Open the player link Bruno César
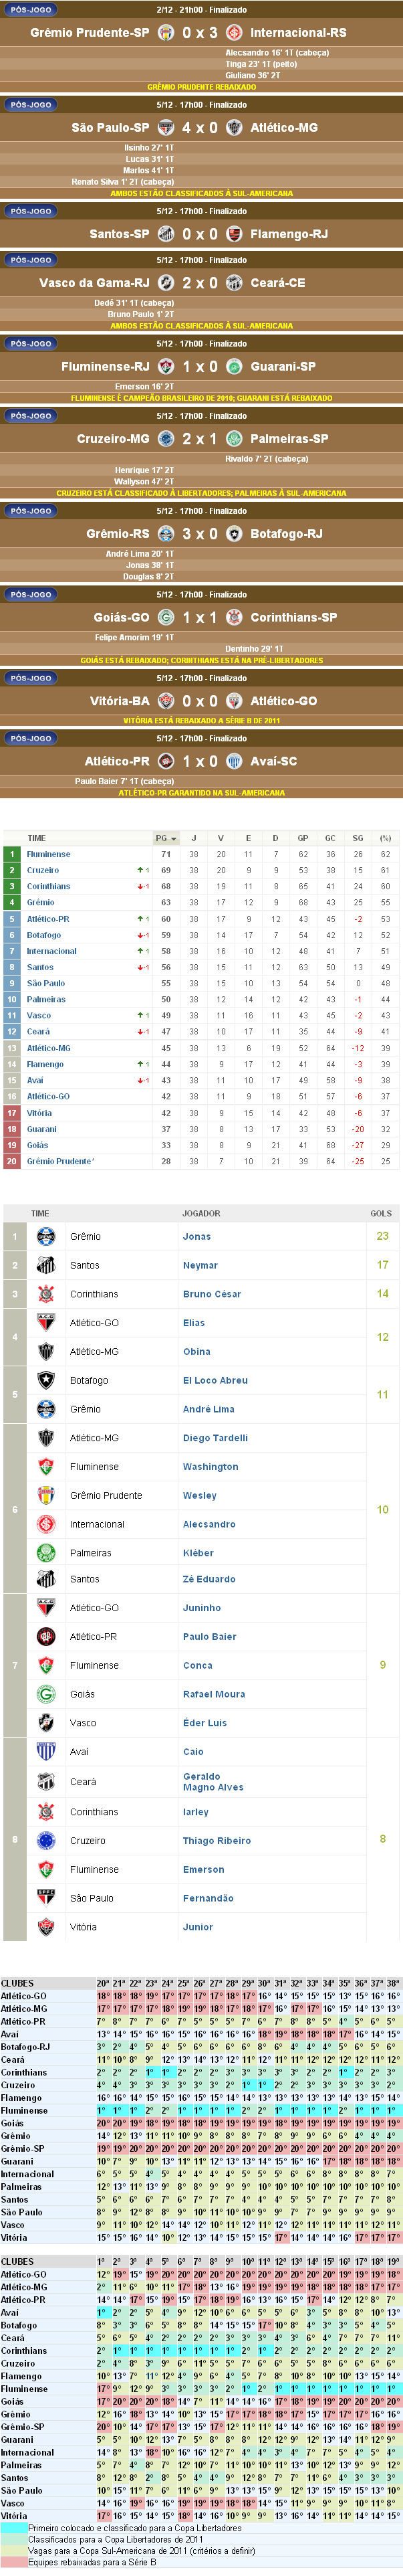Screen dimensions: 403x2576 [212, 1295]
